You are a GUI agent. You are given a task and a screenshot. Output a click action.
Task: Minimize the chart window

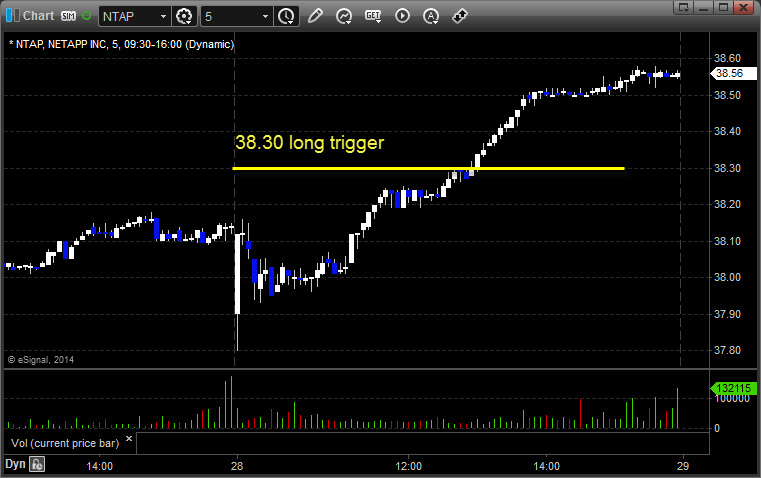coord(704,7)
